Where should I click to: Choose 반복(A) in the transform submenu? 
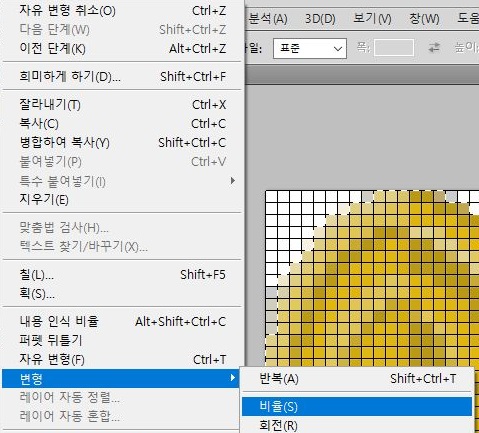click(x=357, y=379)
